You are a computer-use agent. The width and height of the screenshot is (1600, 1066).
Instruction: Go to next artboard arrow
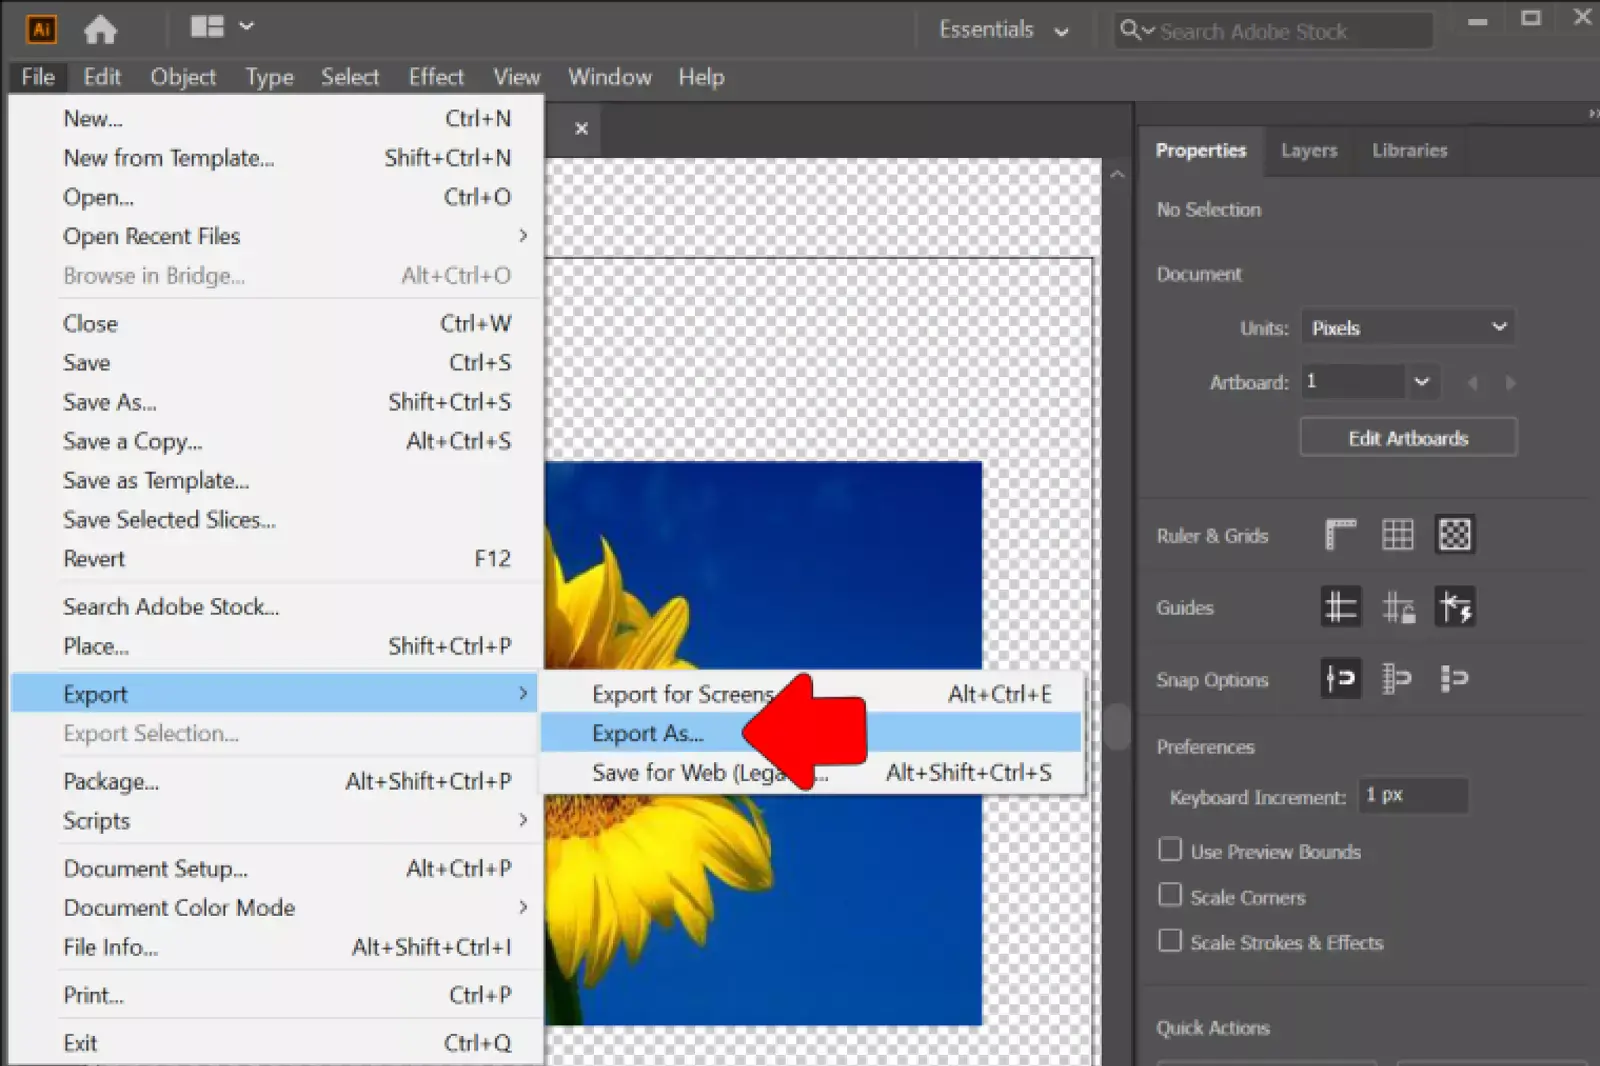pos(1510,383)
